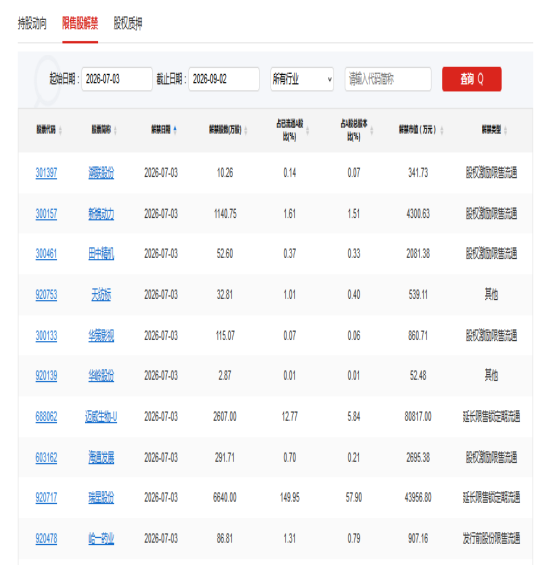Open the 股权质押 tab
Screen dimensions: 548x566
coord(128,23)
